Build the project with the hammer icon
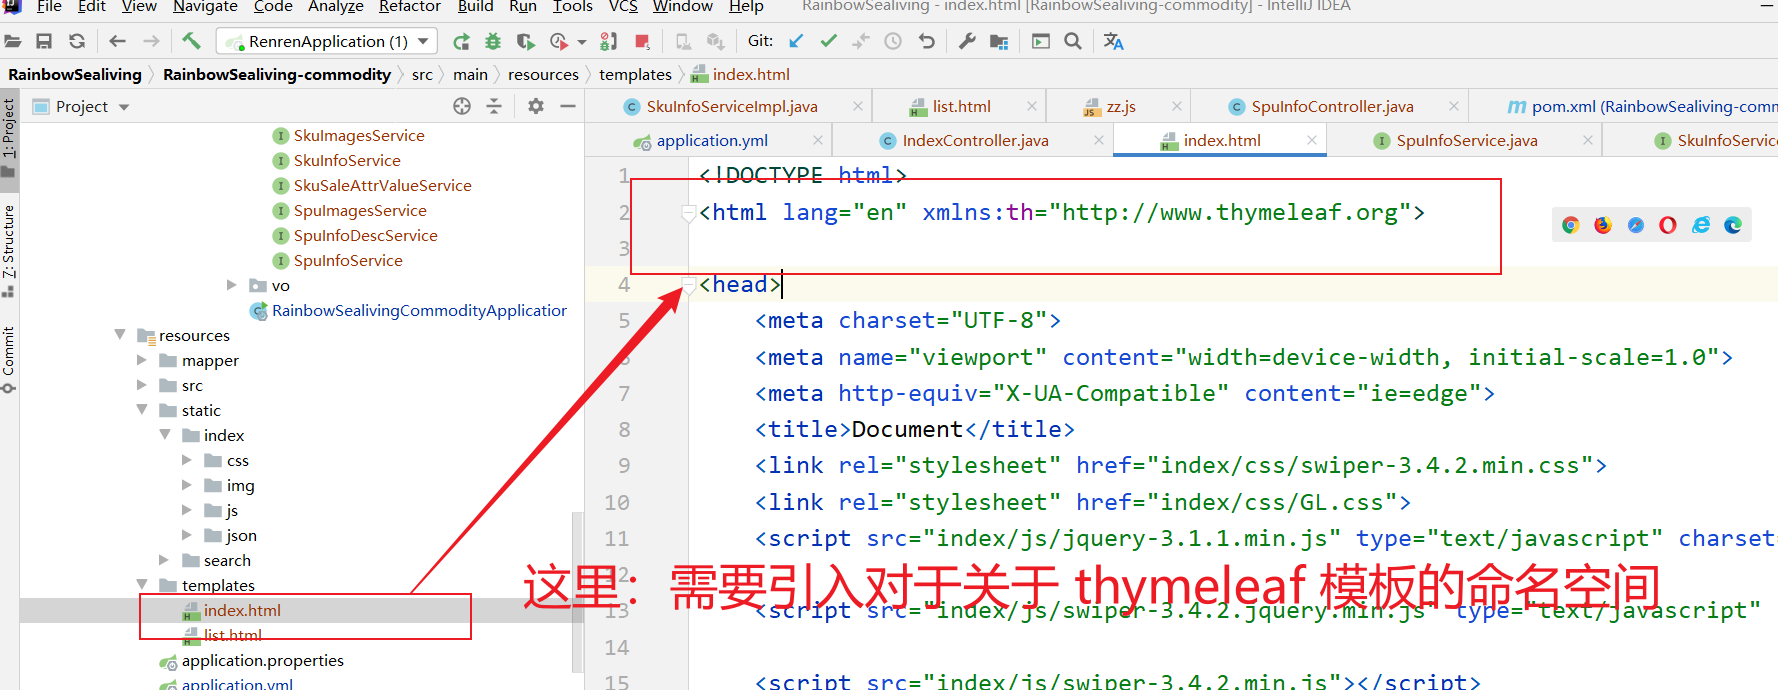The height and width of the screenshot is (690, 1778). point(191,41)
